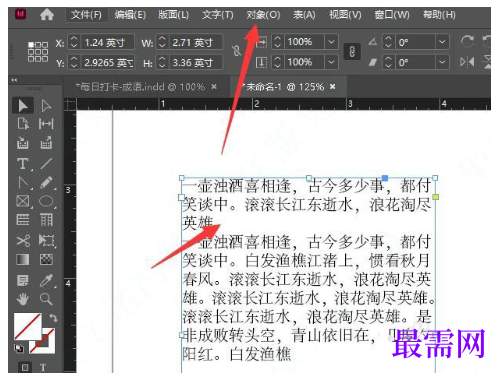Select the Direct Selection tool (white arrow)

[46, 105]
